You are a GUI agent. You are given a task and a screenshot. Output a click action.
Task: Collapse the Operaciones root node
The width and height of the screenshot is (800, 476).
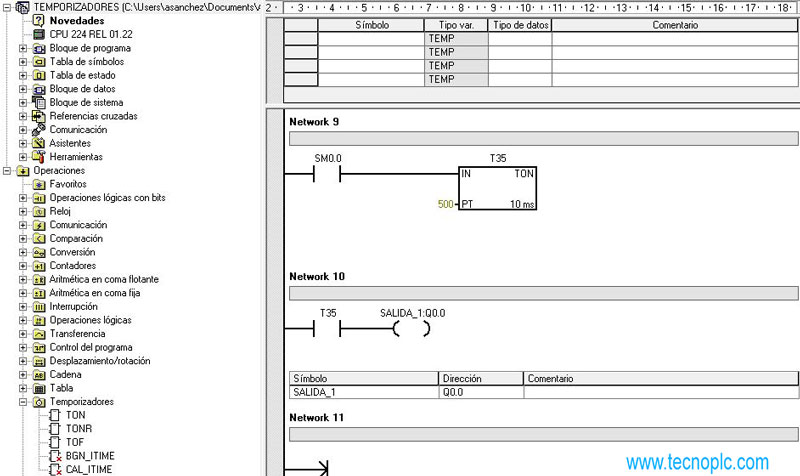tap(8, 171)
